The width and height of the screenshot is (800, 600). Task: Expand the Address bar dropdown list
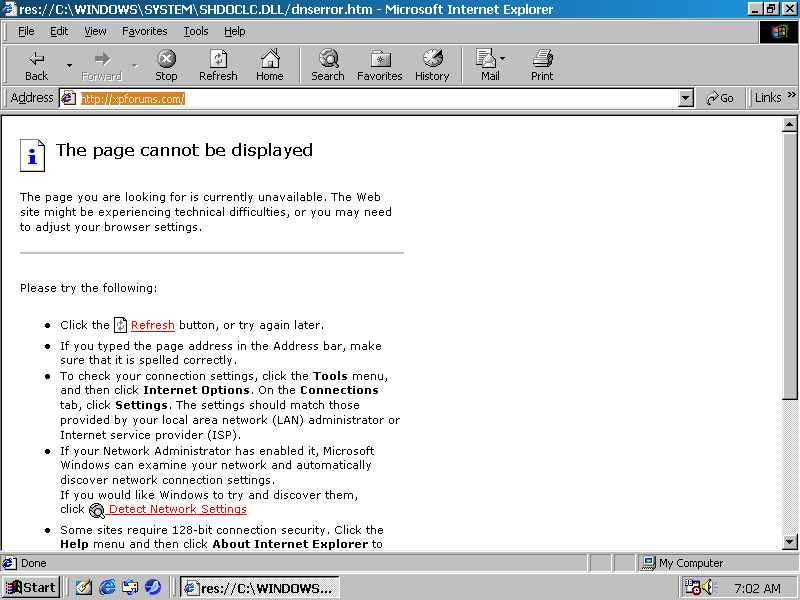pyautogui.click(x=686, y=98)
